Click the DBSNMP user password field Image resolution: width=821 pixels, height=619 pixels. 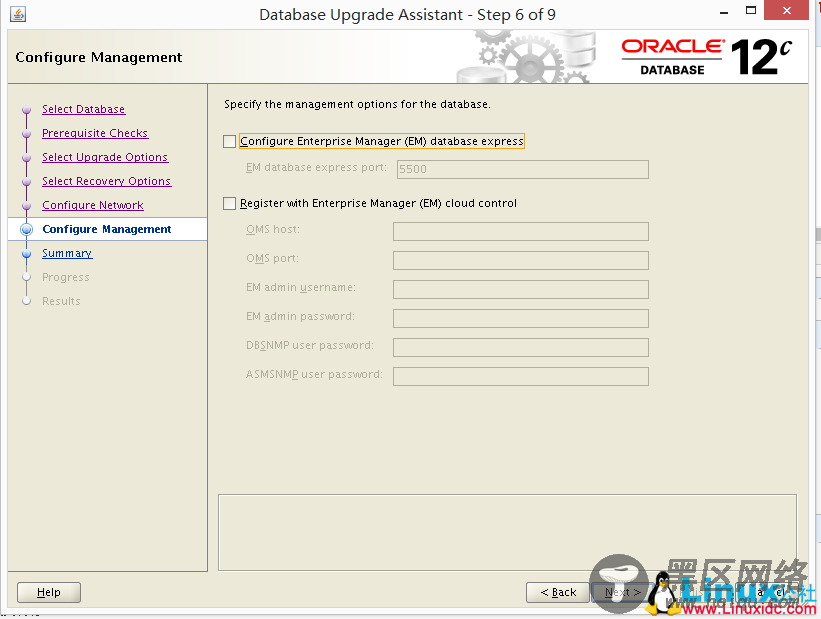point(521,347)
